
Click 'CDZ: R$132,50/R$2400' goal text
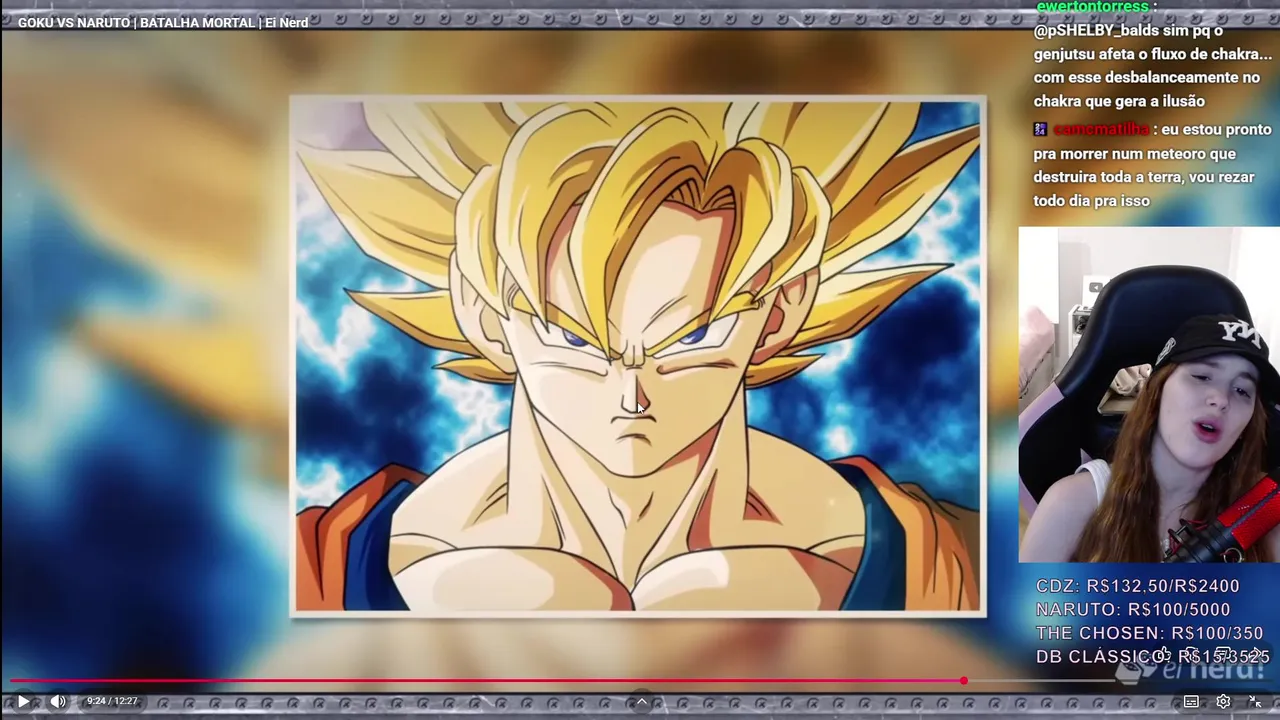[x=1137, y=586]
